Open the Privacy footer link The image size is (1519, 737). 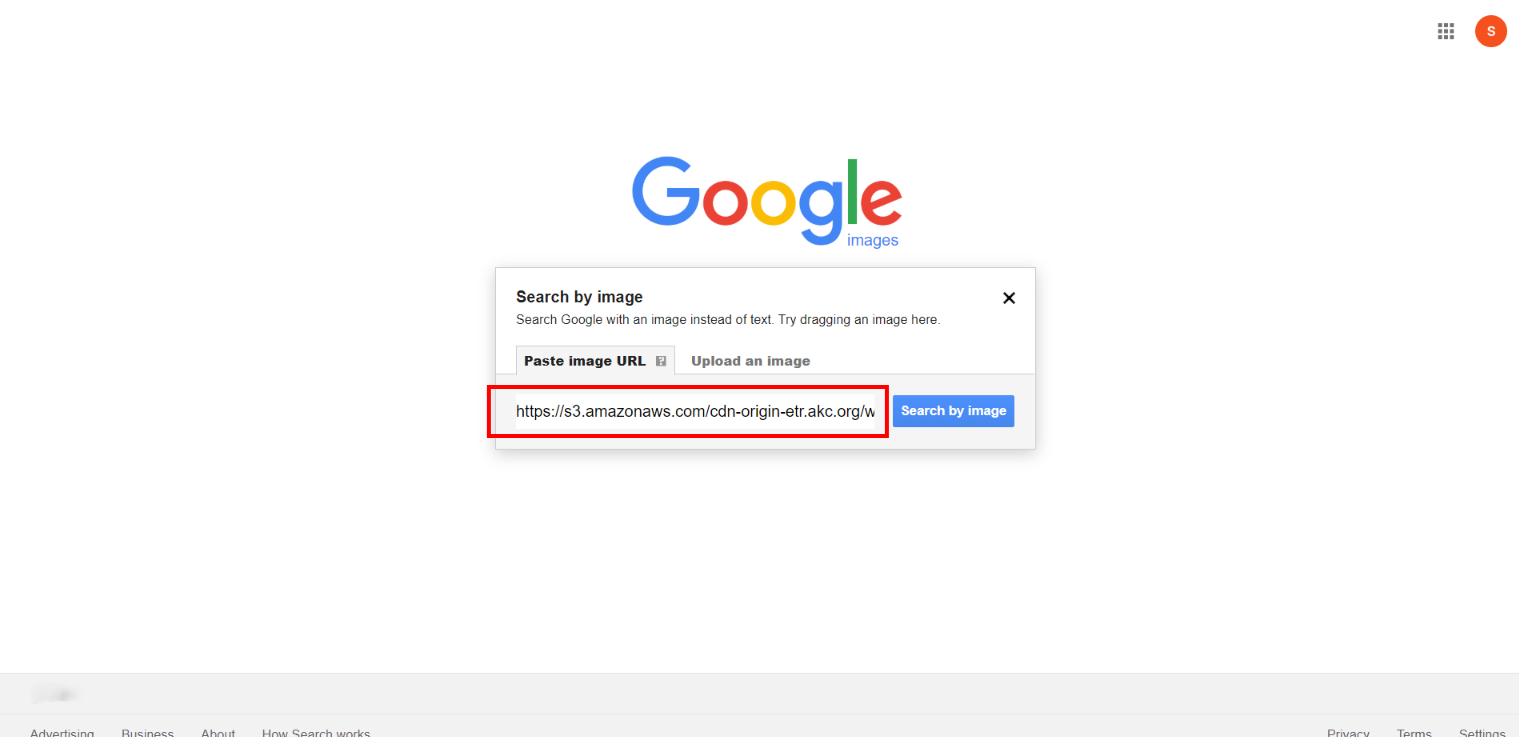1348,733
